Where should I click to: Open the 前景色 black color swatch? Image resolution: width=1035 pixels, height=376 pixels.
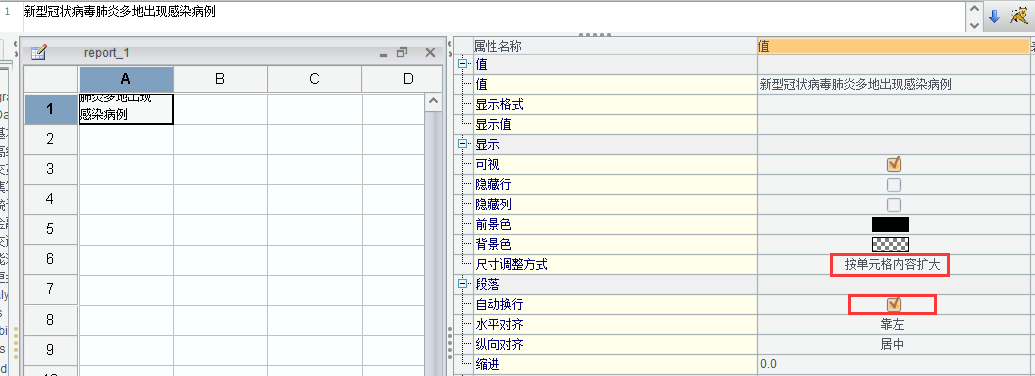coord(890,224)
